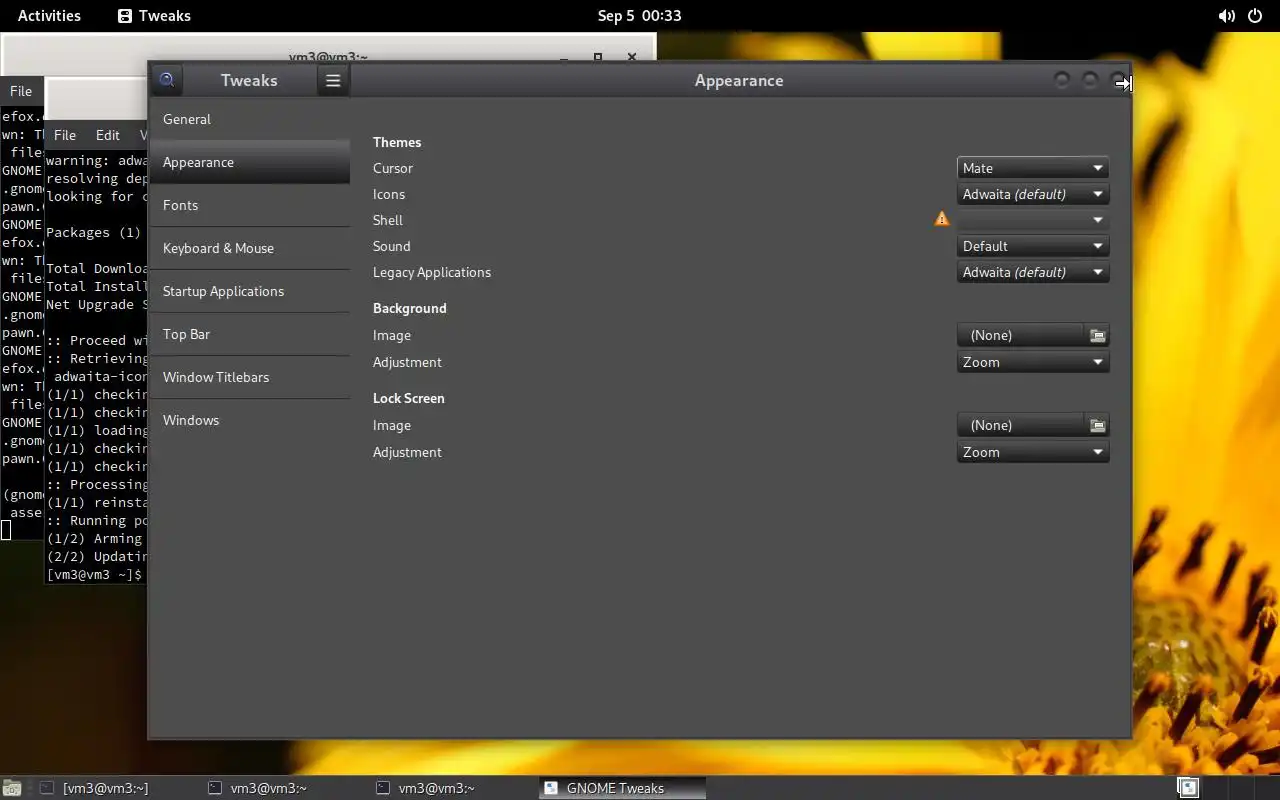Viewport: 1280px width, 800px height.
Task: Select Startup Applications in the sidebar
Action: tap(249, 291)
